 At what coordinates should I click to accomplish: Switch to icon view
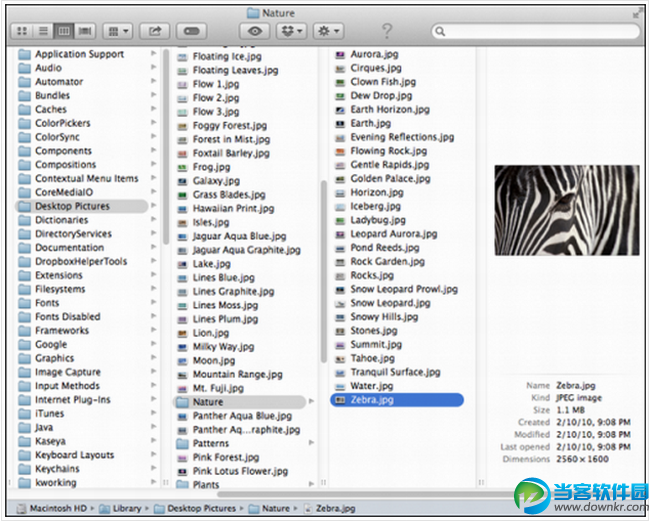[x=22, y=31]
